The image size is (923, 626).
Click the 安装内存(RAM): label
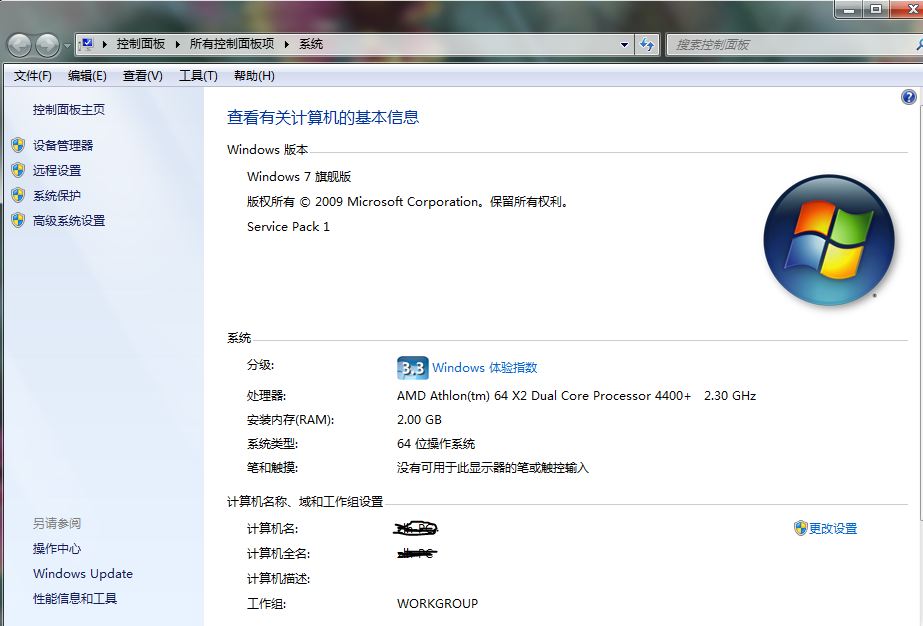[291, 420]
